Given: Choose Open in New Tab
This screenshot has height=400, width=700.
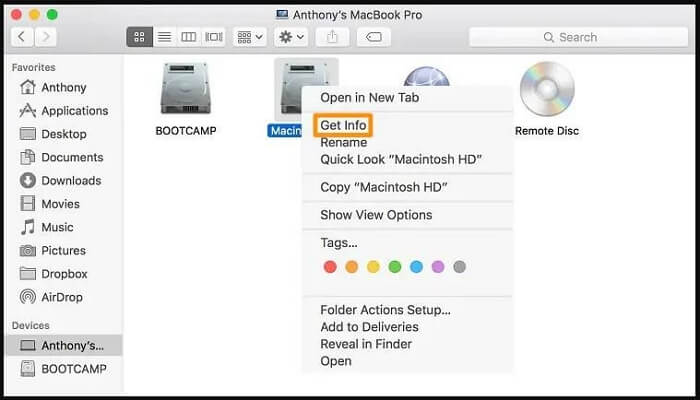Looking at the screenshot, I should tap(370, 97).
